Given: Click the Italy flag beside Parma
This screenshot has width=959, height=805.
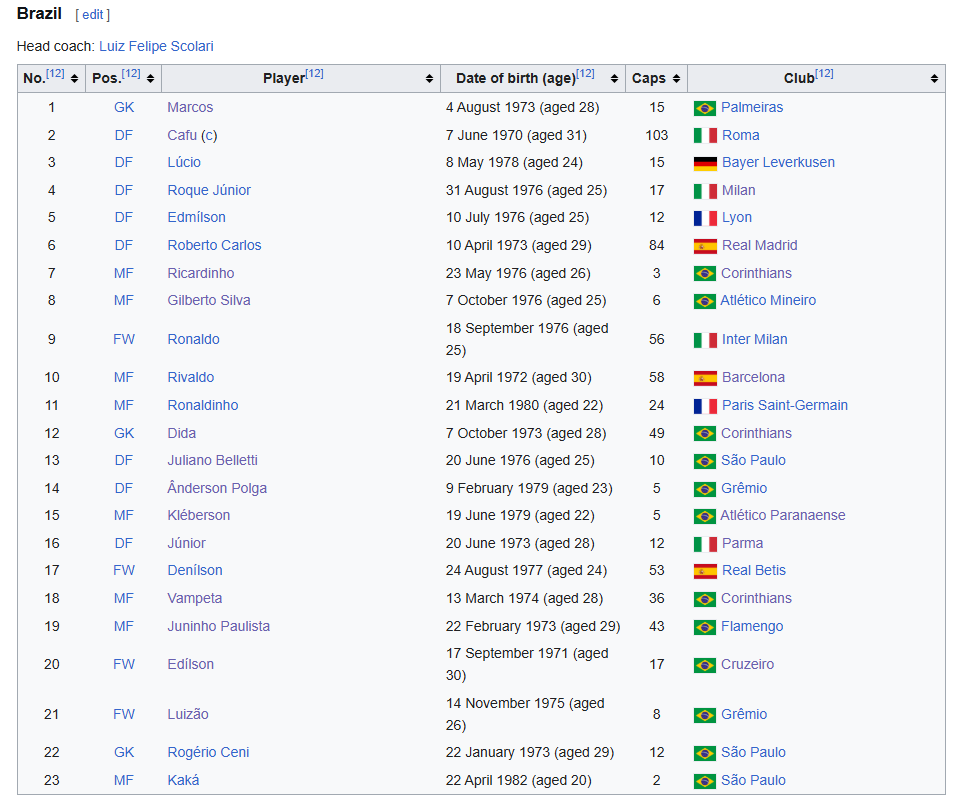Looking at the screenshot, I should point(705,544).
